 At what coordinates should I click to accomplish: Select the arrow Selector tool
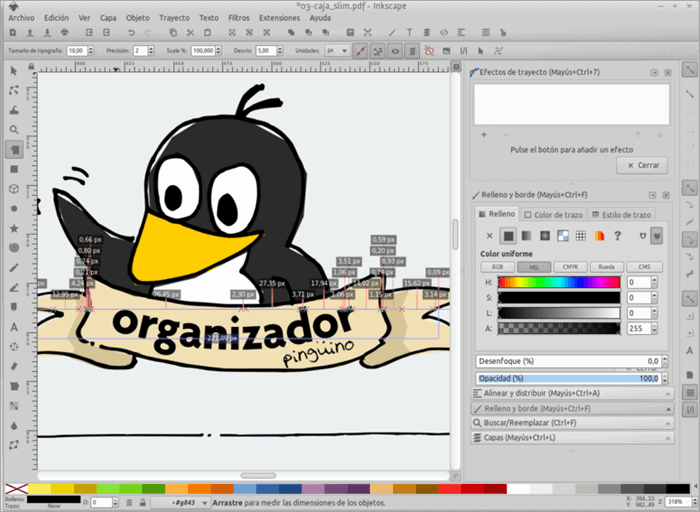[14, 71]
